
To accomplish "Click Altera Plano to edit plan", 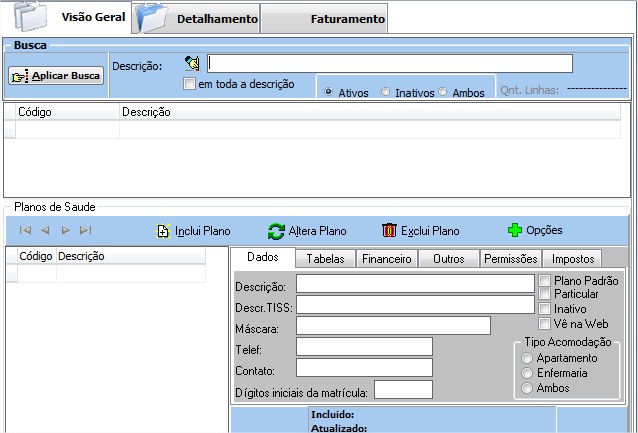I will point(307,231).
